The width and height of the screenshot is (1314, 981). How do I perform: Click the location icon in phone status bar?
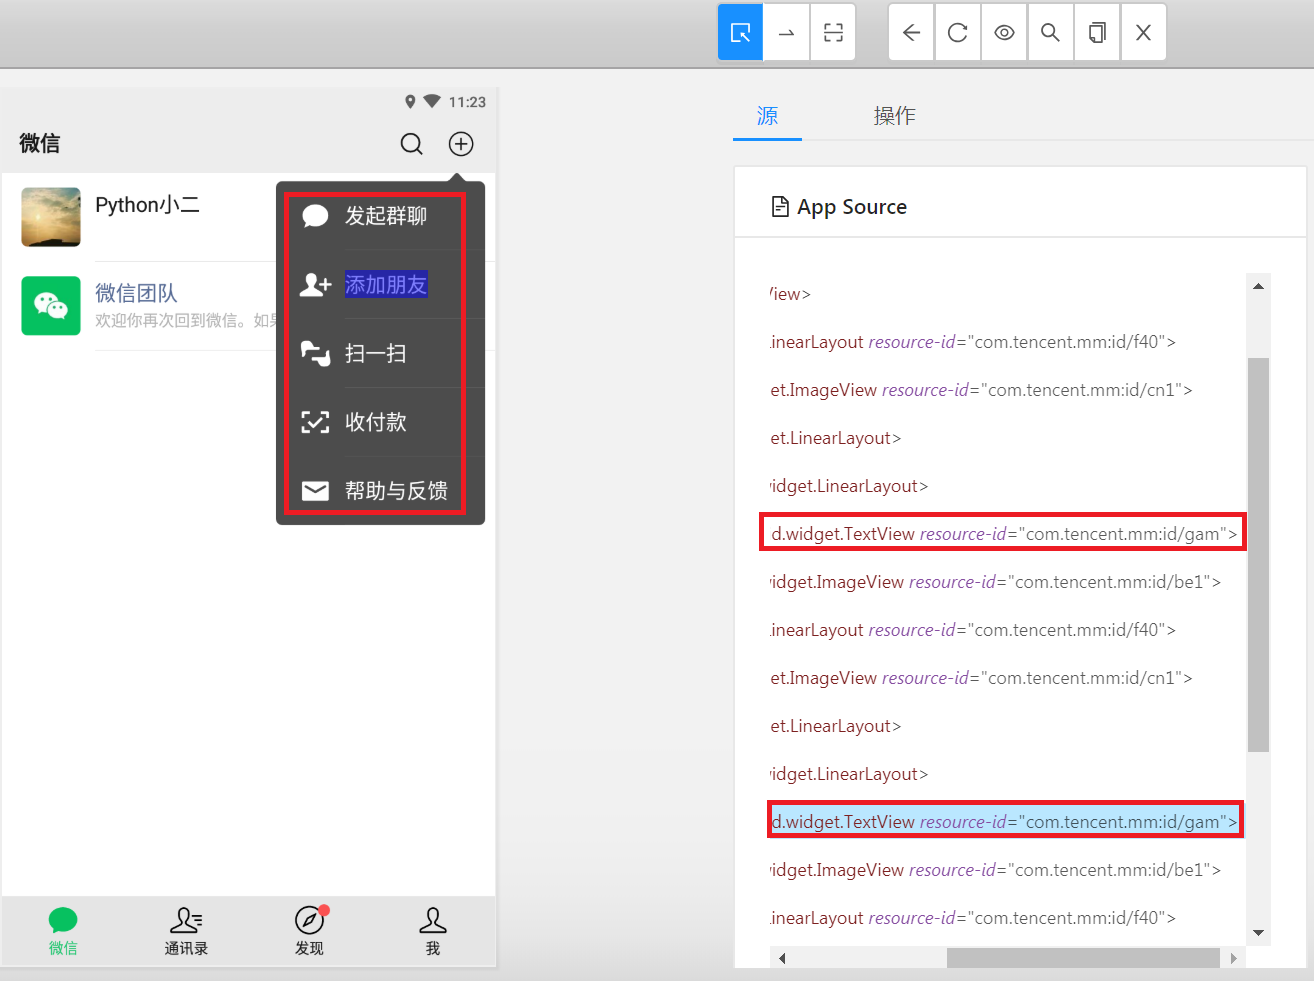[410, 102]
